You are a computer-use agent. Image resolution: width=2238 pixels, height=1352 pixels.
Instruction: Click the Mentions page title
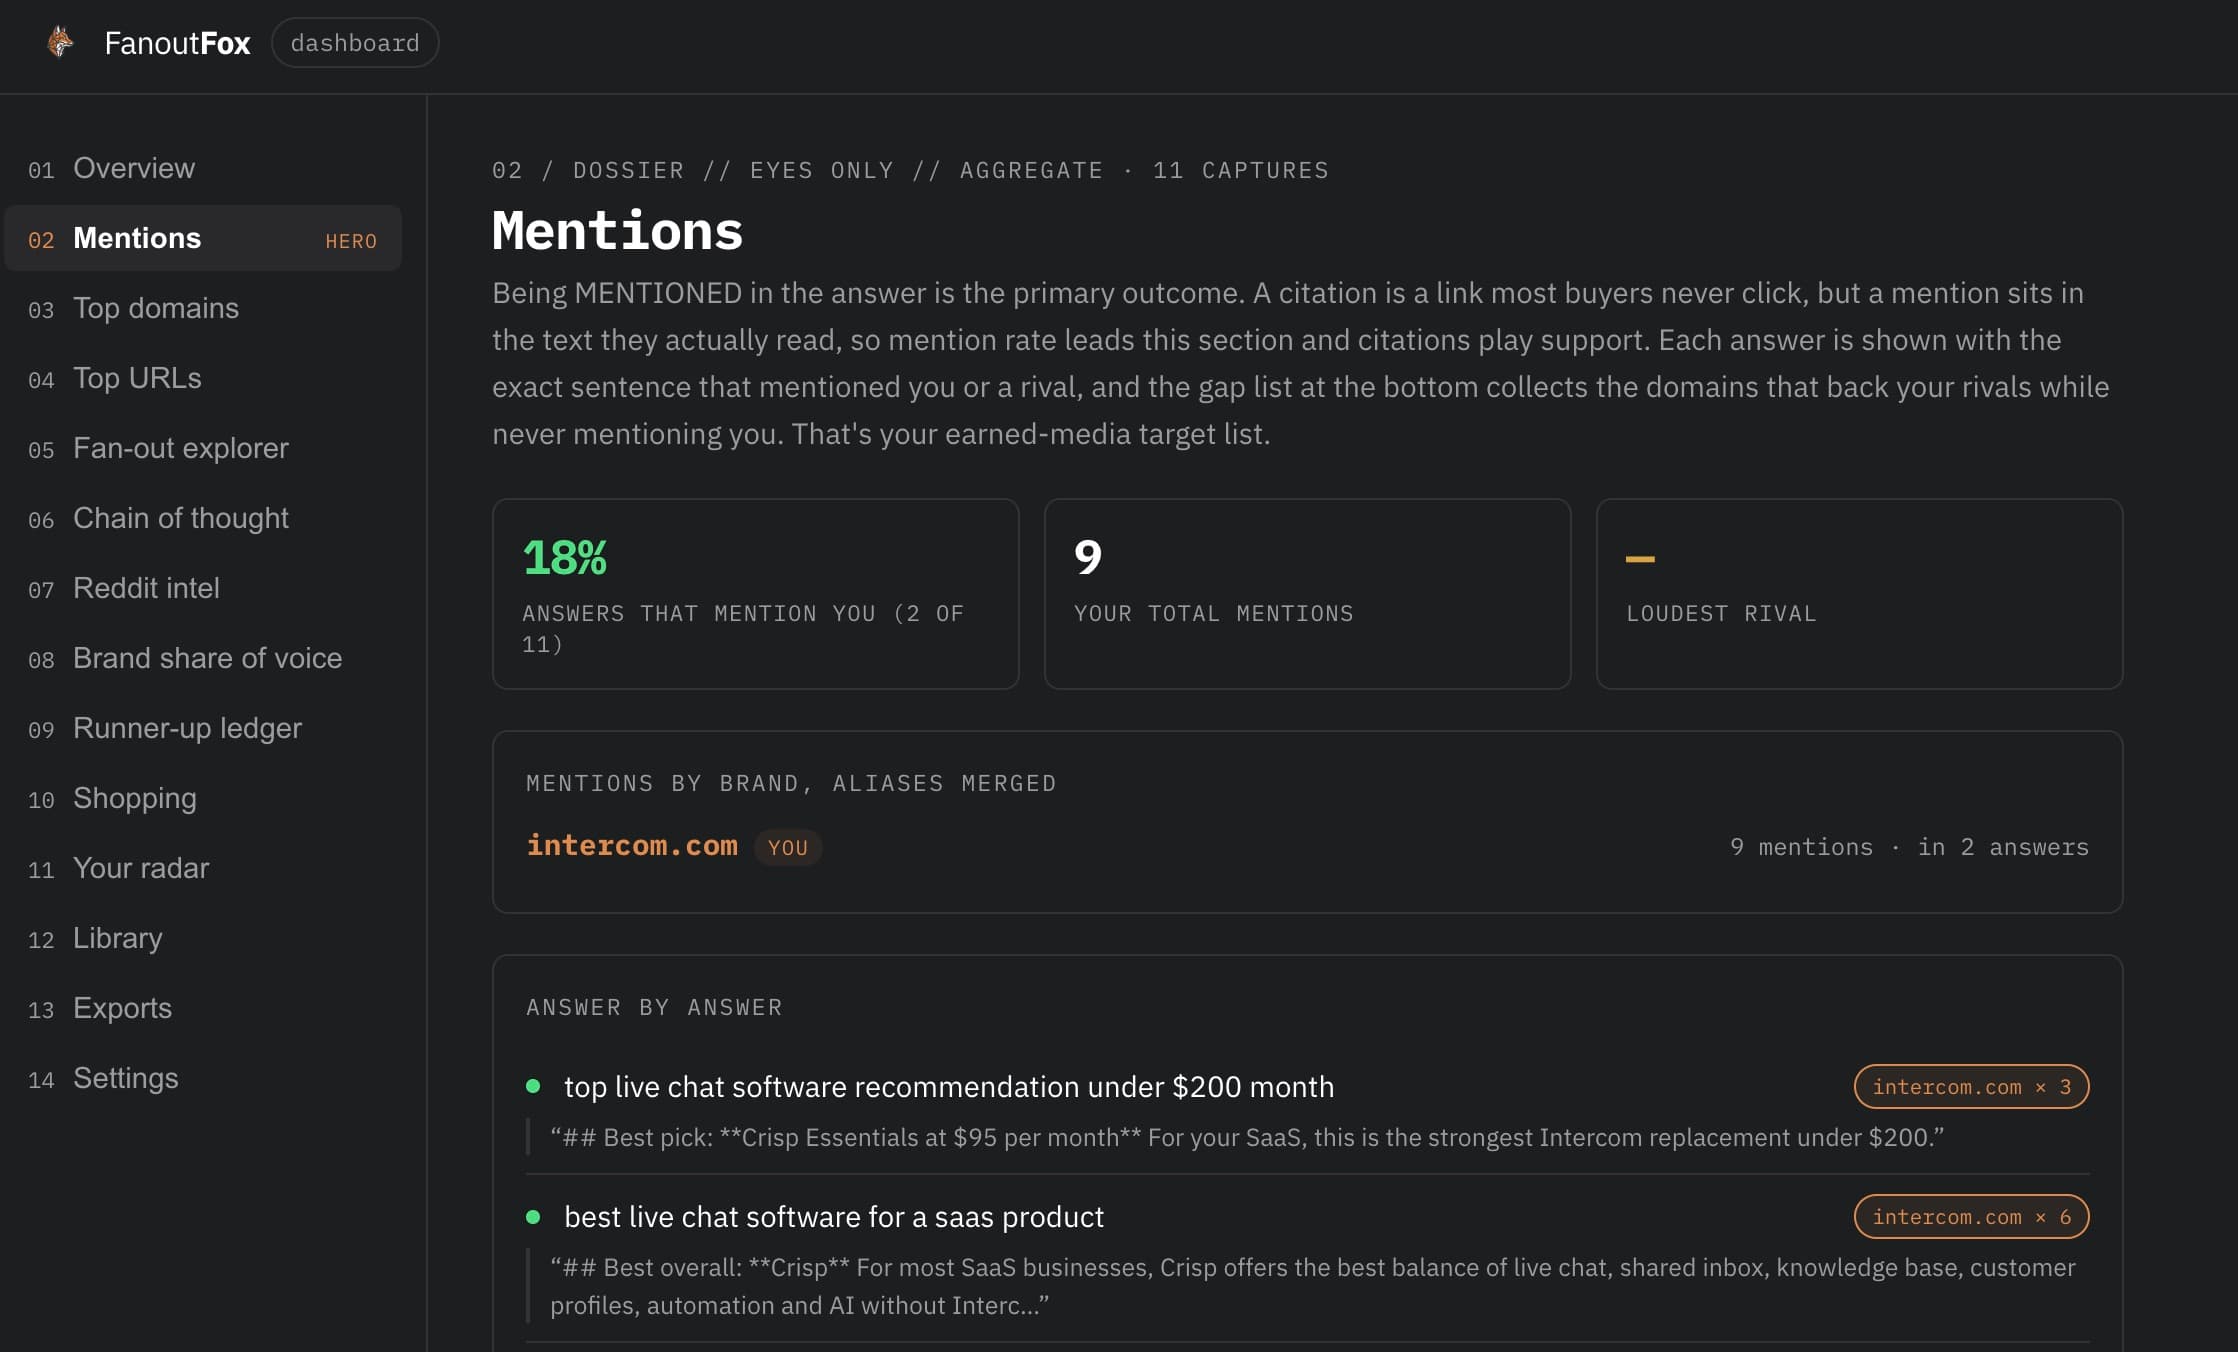(617, 231)
